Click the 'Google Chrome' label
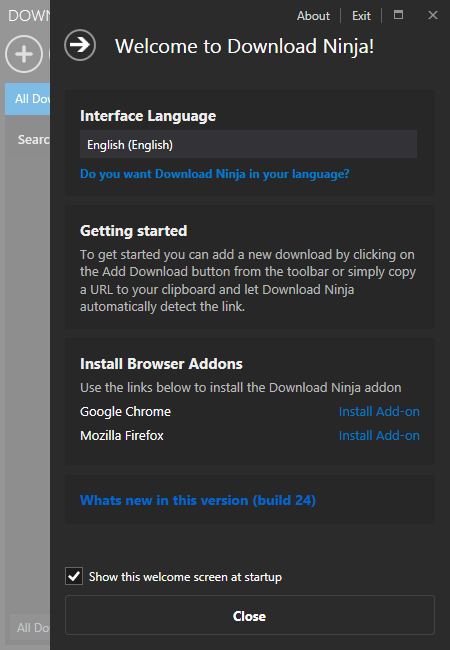450x650 pixels. (x=126, y=412)
